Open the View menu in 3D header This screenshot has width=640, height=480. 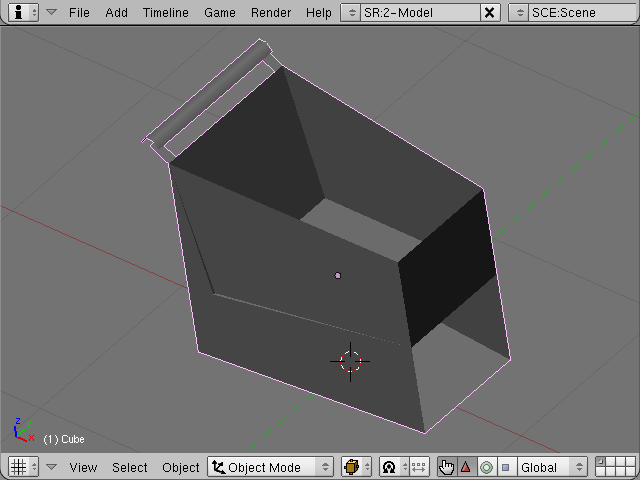coord(83,467)
